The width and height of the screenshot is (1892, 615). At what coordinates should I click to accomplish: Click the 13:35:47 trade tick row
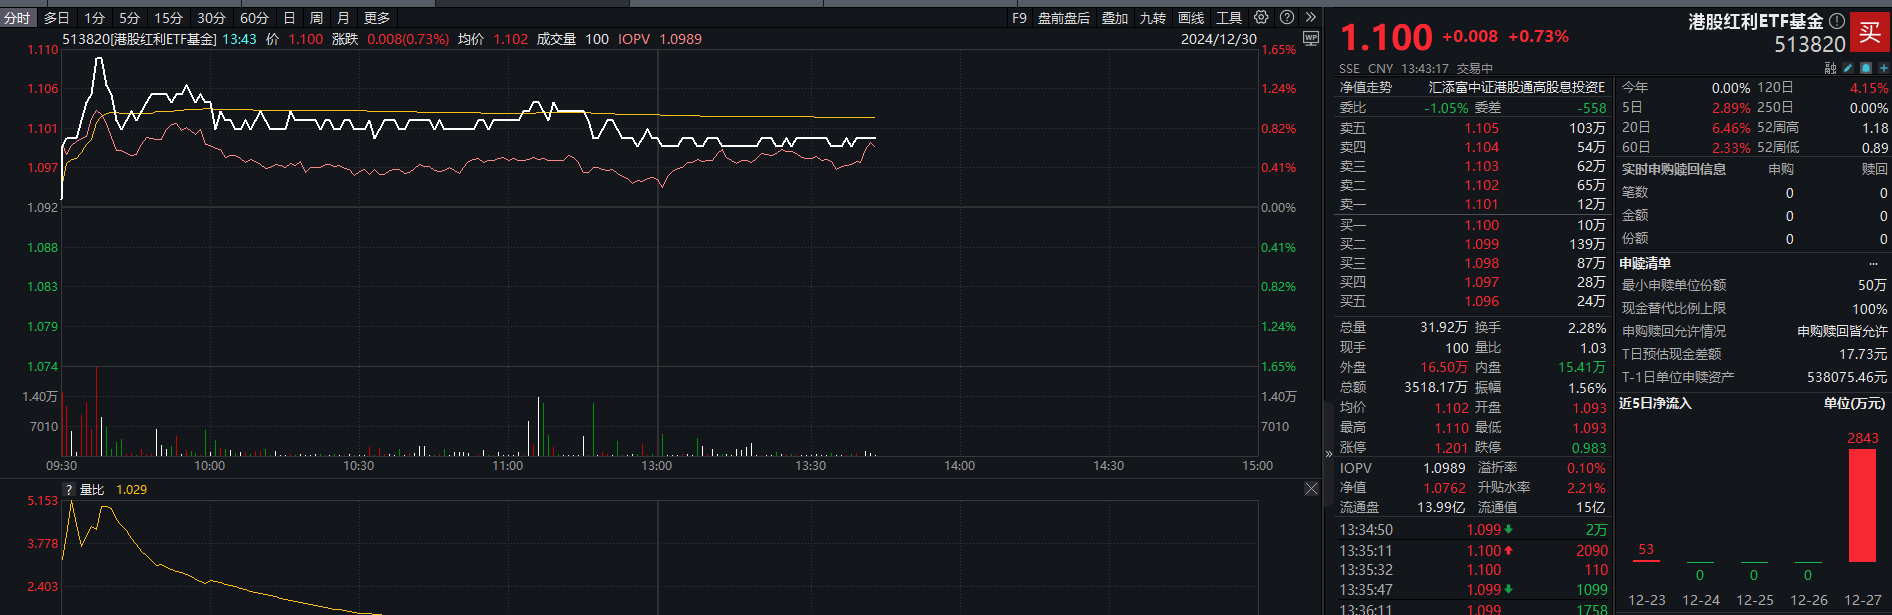point(1473,589)
